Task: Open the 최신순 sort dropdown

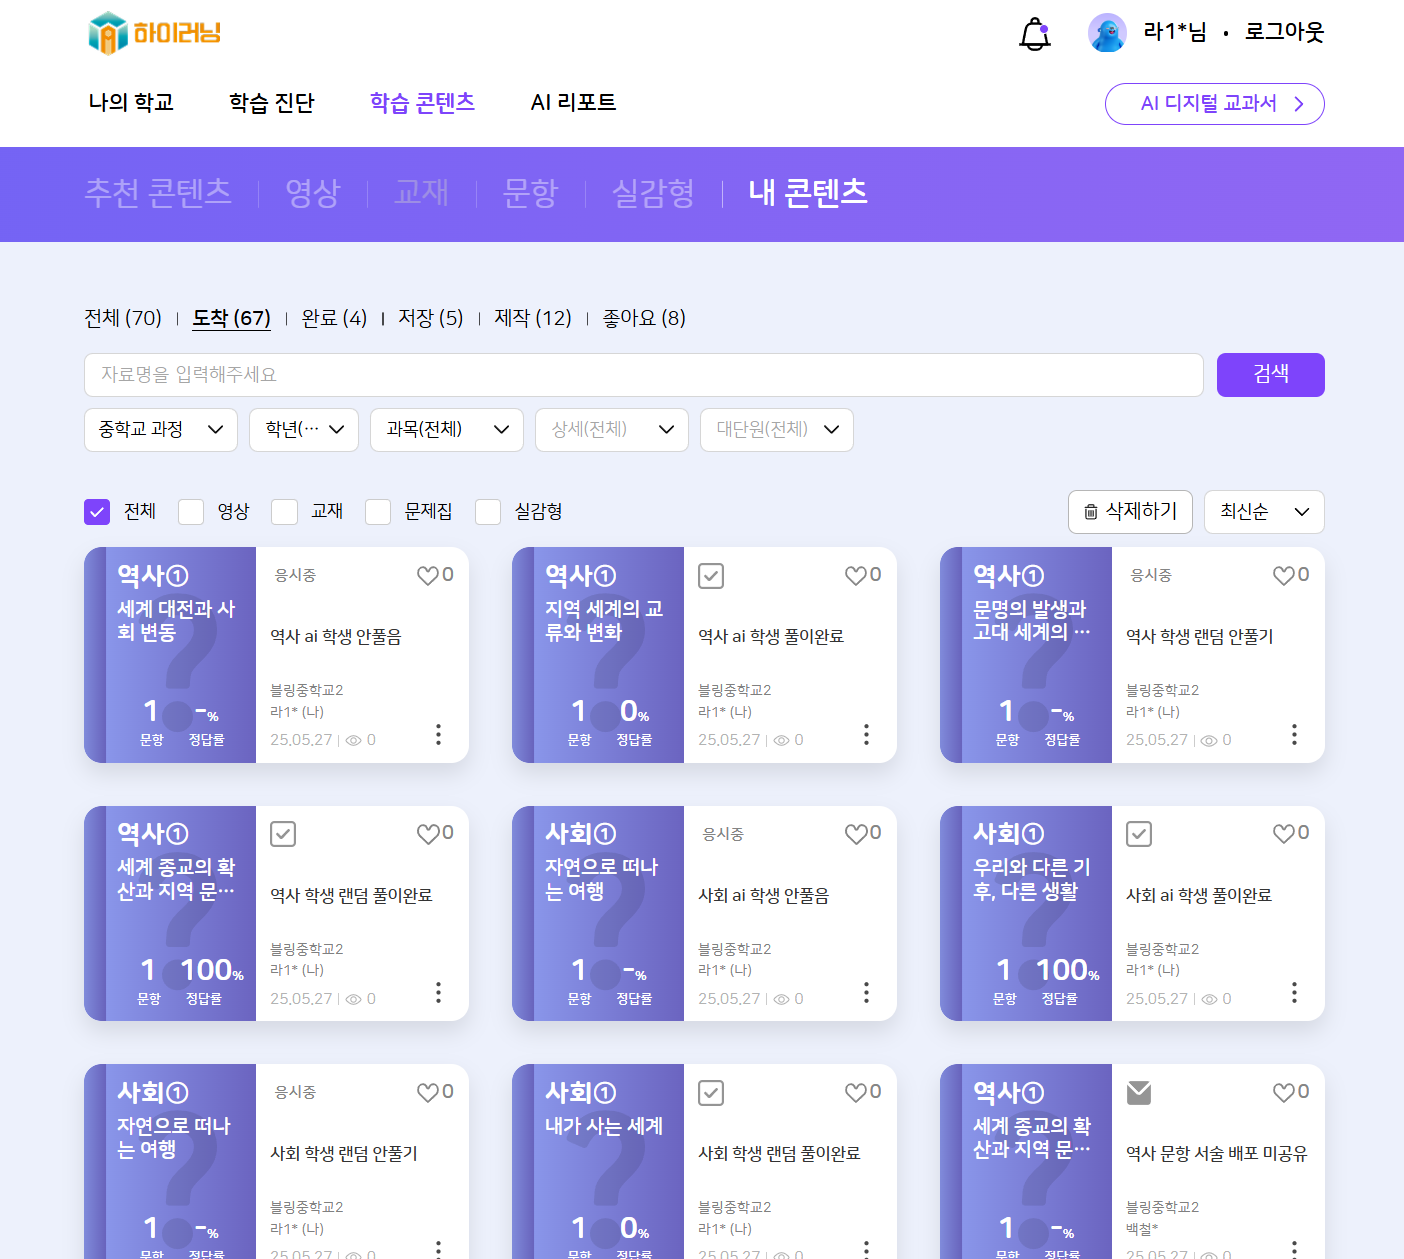Action: [1263, 512]
